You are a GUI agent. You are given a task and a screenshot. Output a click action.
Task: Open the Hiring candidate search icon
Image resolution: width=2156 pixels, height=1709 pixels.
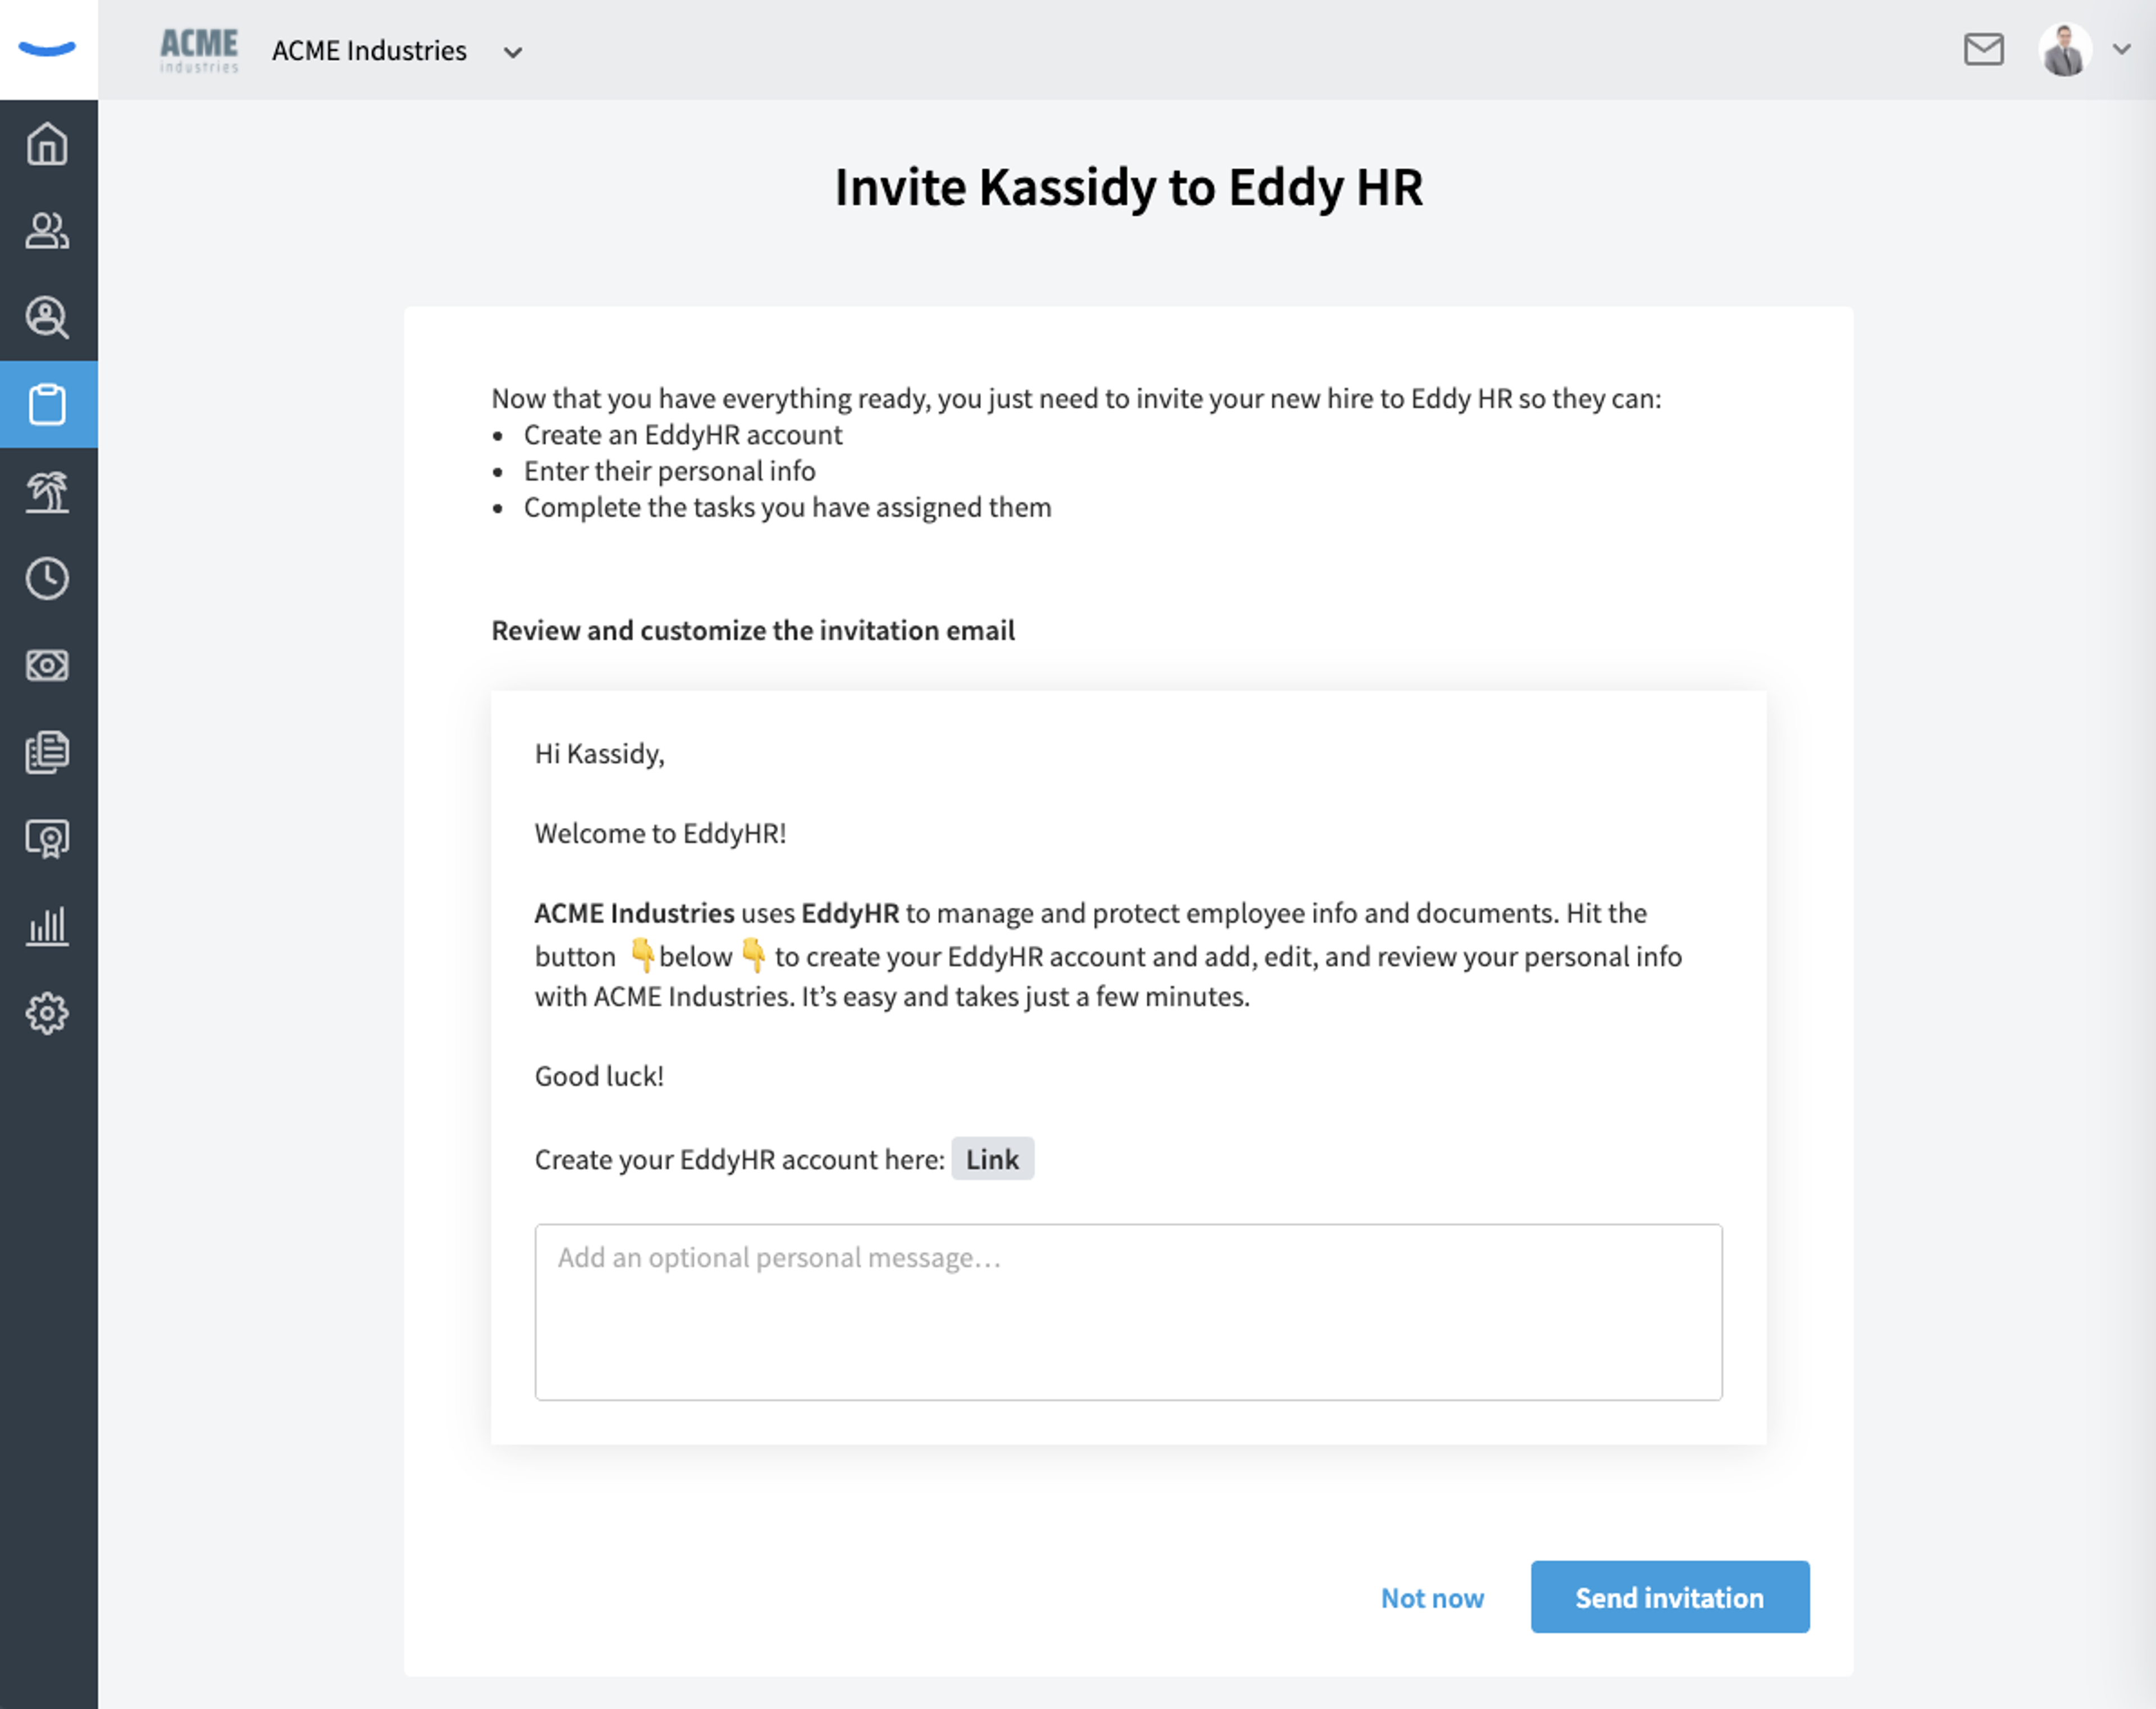point(47,318)
